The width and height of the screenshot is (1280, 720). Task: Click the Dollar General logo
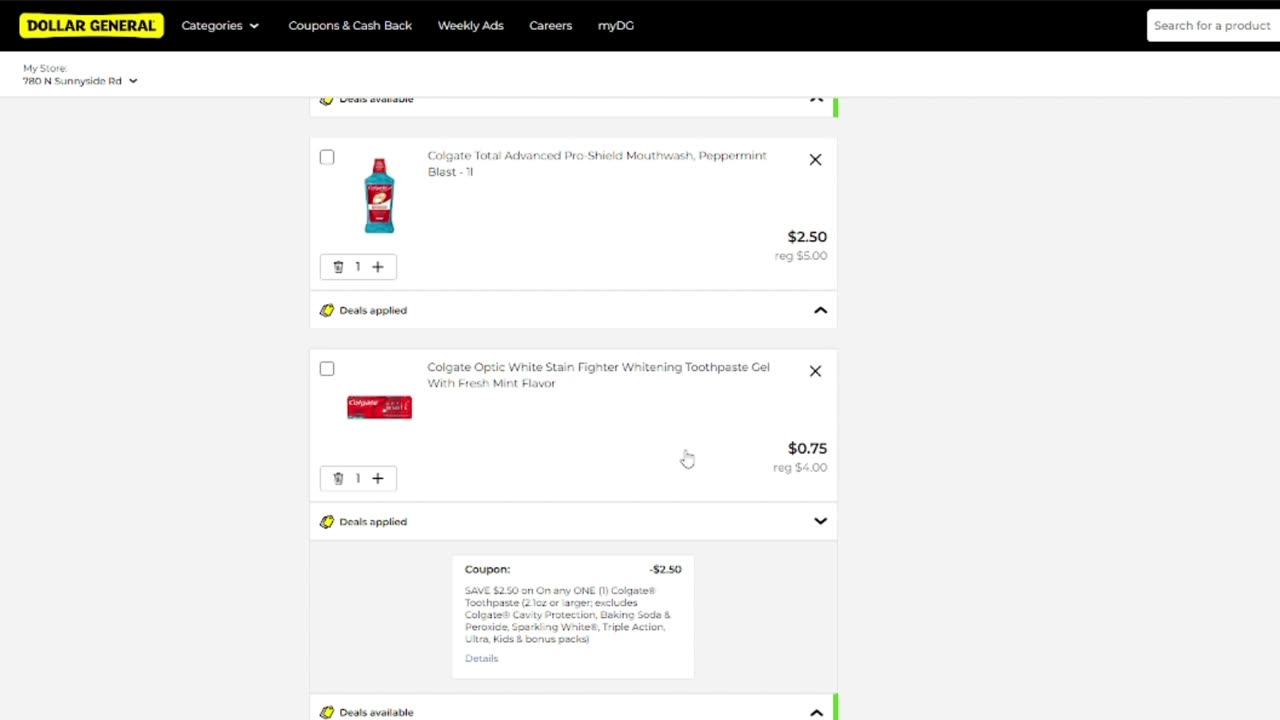[91, 26]
